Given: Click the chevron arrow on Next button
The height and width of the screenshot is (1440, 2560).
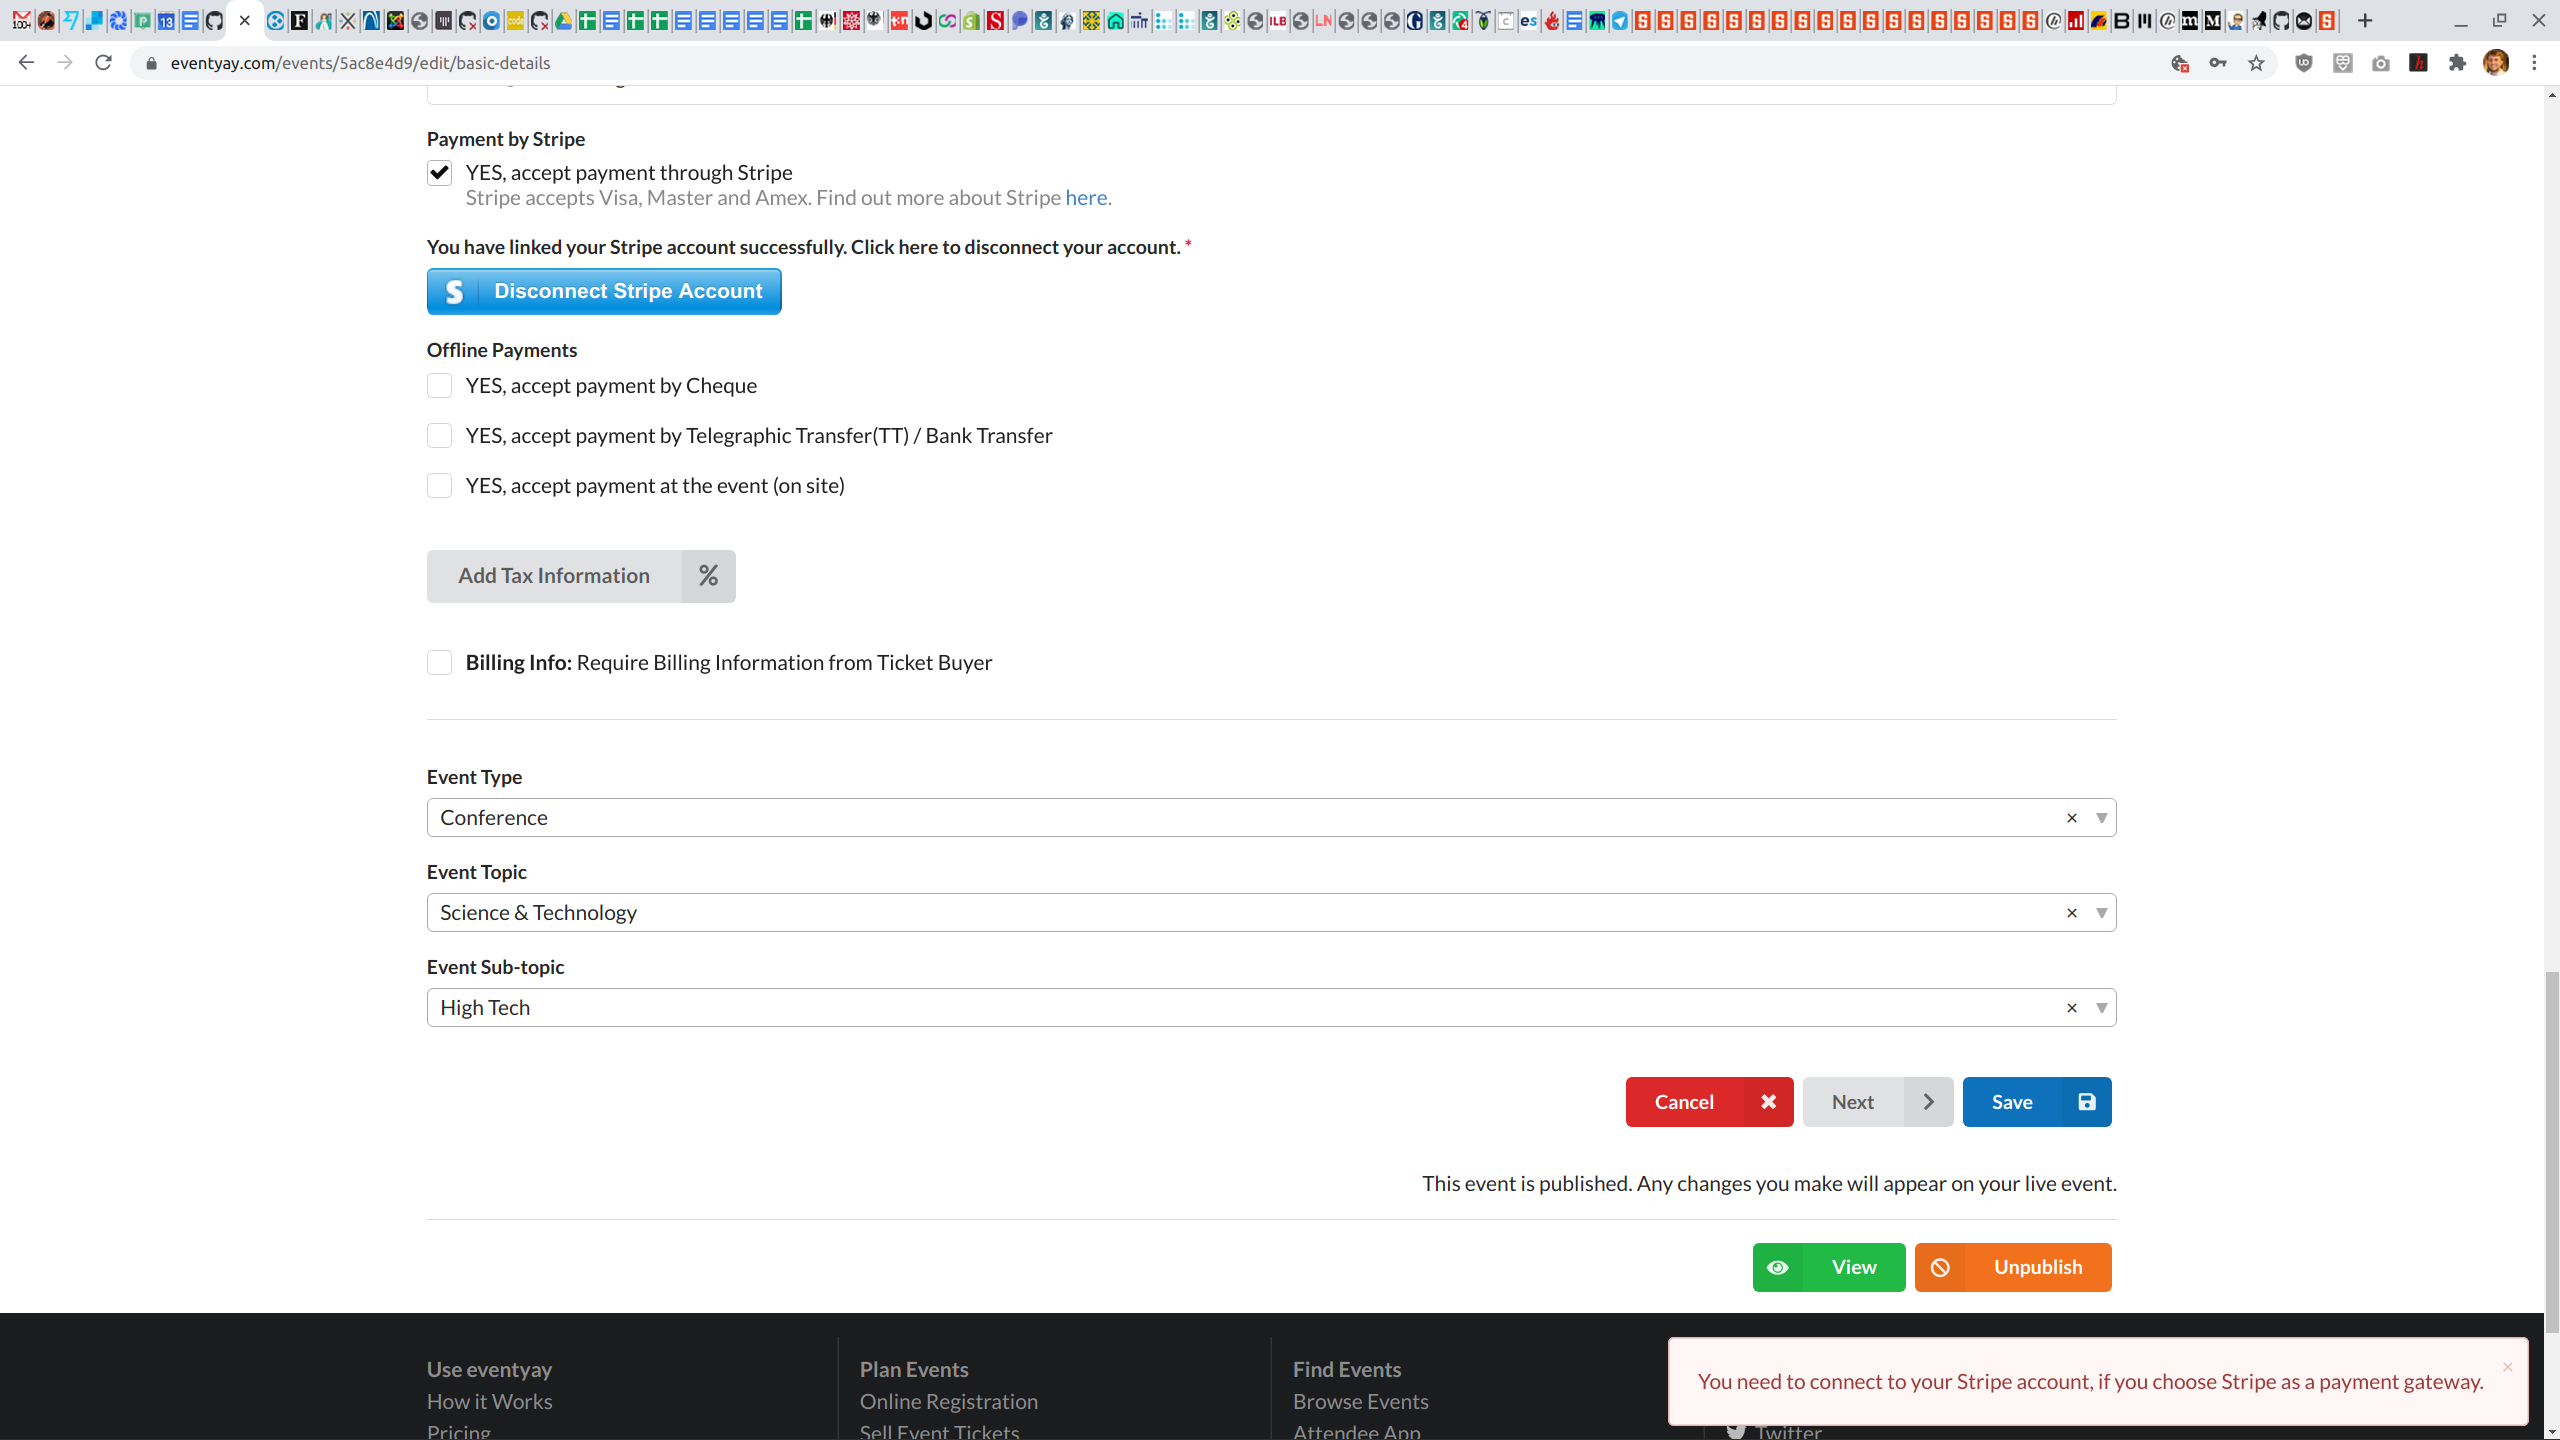Looking at the screenshot, I should tap(1928, 1102).
